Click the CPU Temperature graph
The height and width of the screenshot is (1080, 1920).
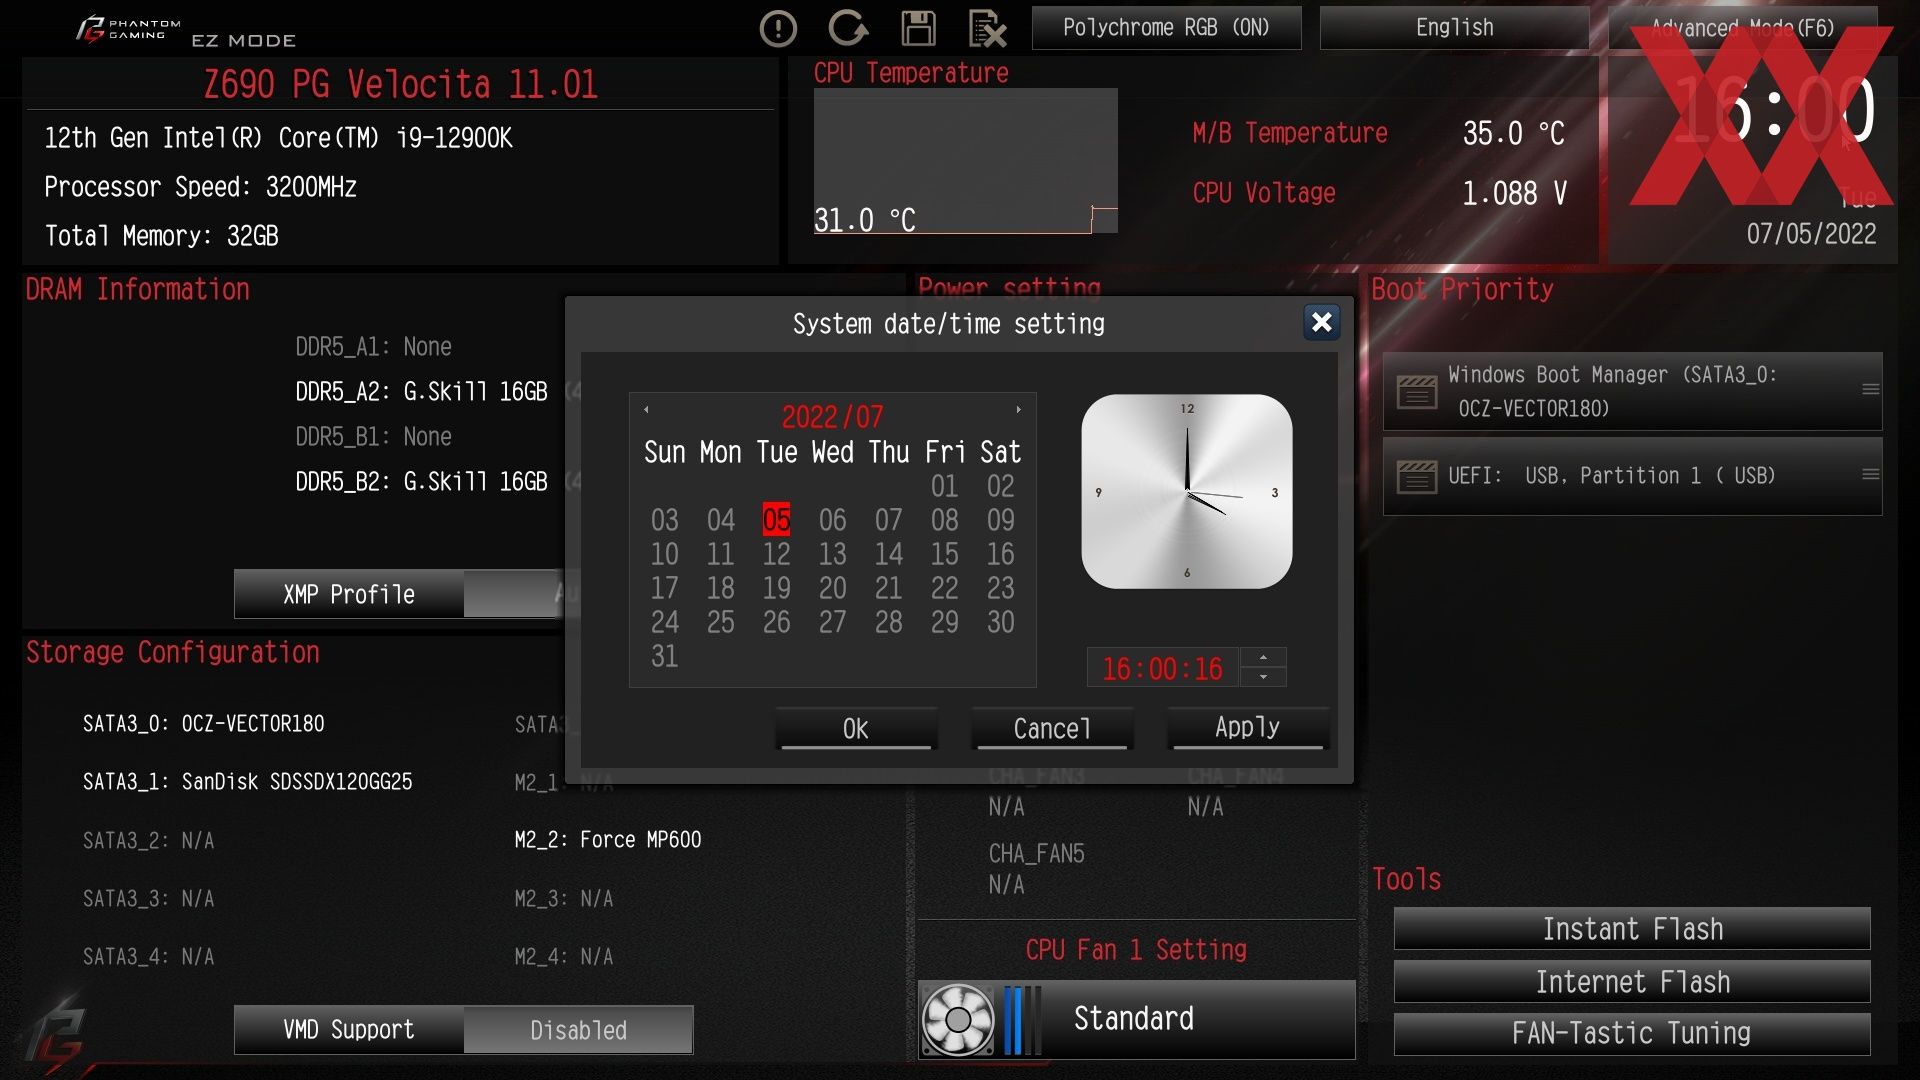coord(965,161)
